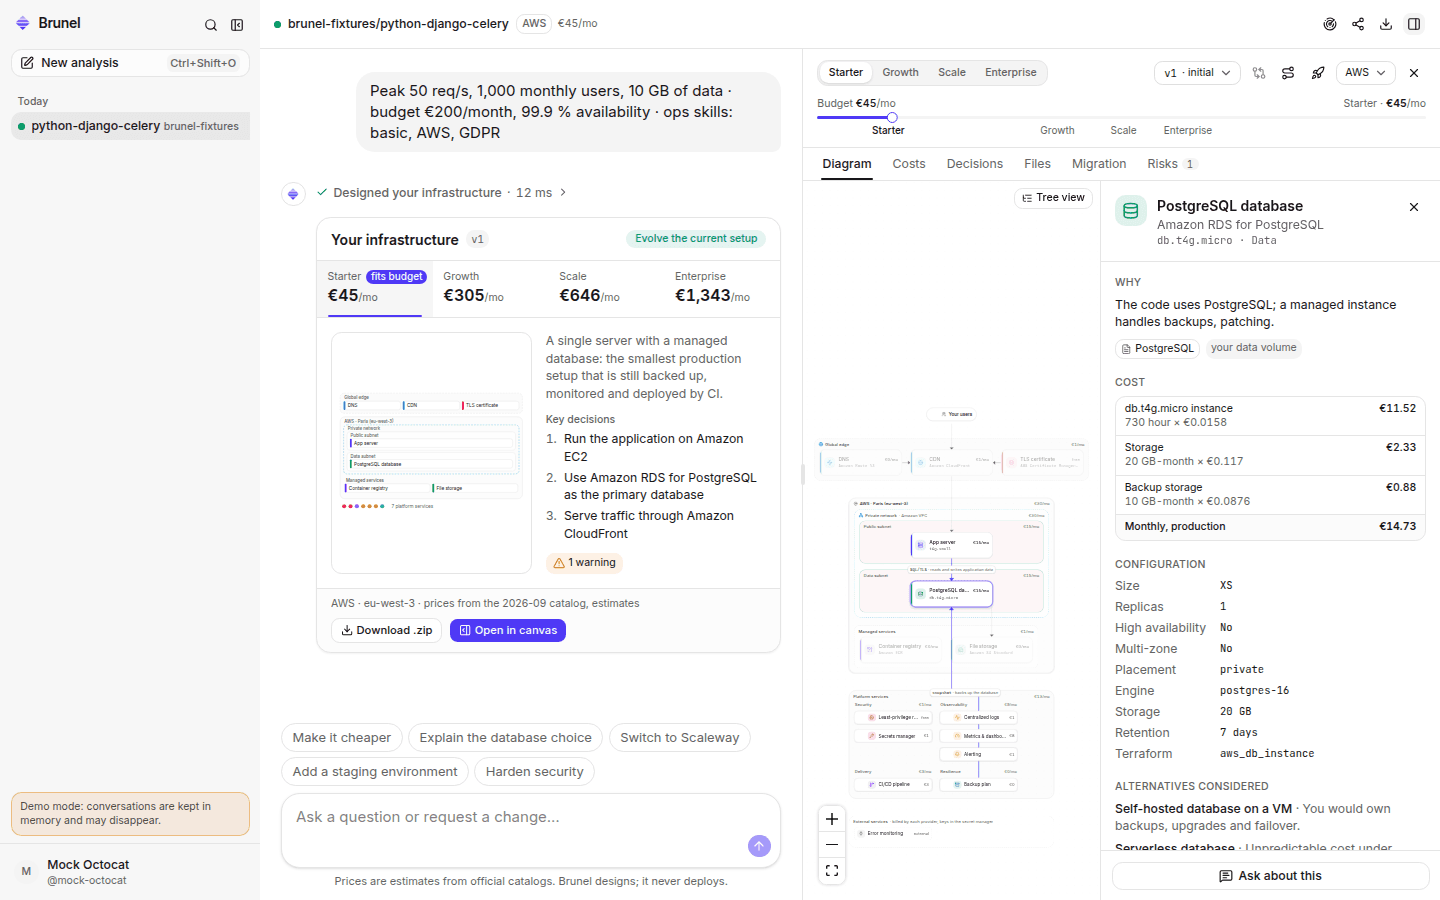Viewport: 1440px width, 900px height.
Task: Focus the Ask a question input field
Action: point(516,818)
